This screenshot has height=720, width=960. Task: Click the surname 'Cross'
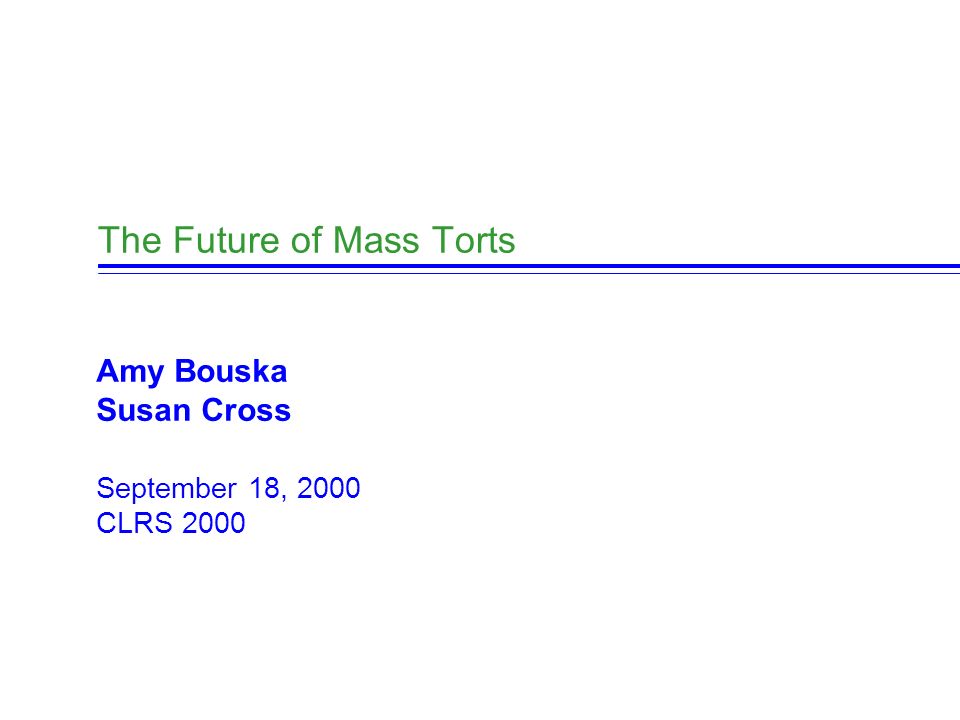click(x=246, y=410)
